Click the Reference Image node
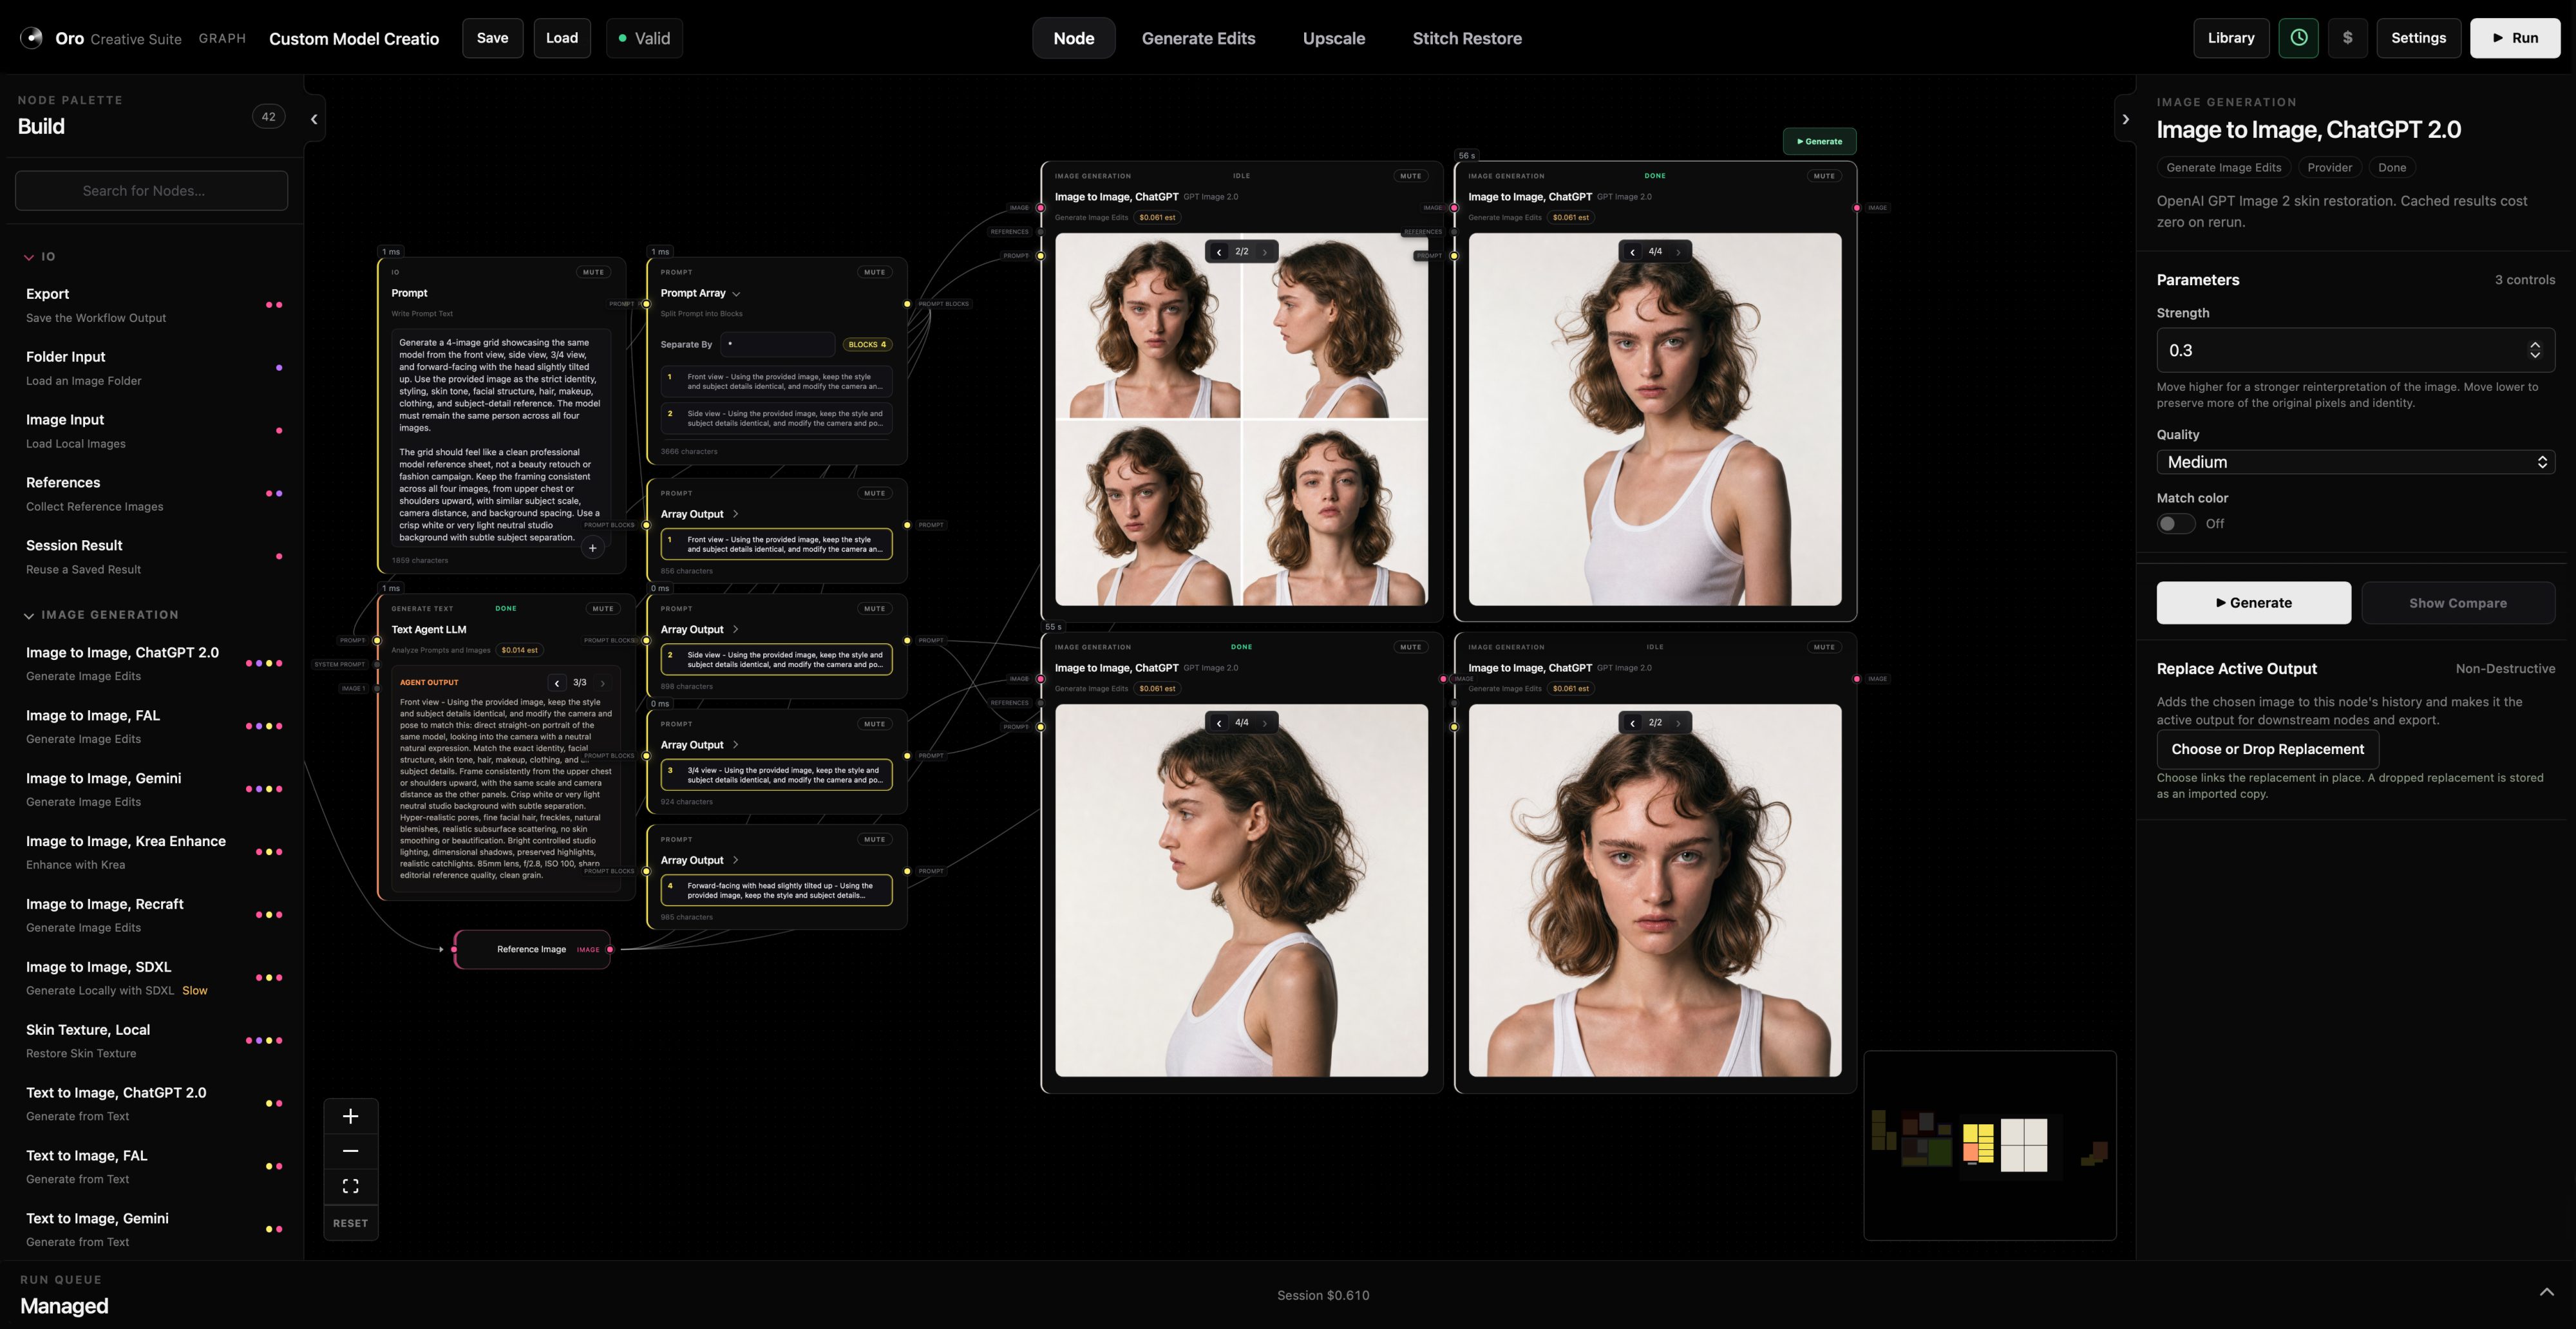The height and width of the screenshot is (1329, 2576). tap(532, 949)
